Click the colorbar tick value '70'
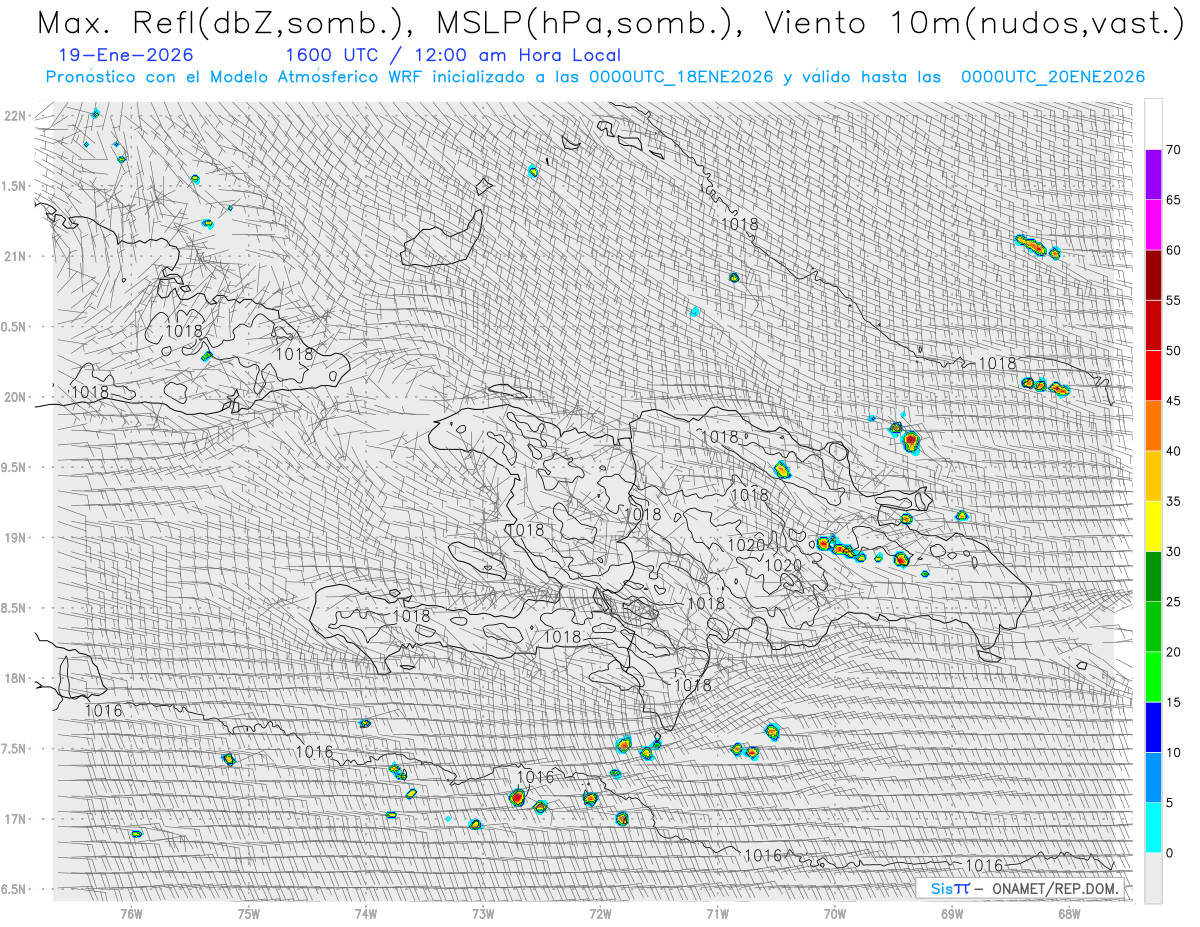The width and height of the screenshot is (1200, 927). (x=1173, y=150)
